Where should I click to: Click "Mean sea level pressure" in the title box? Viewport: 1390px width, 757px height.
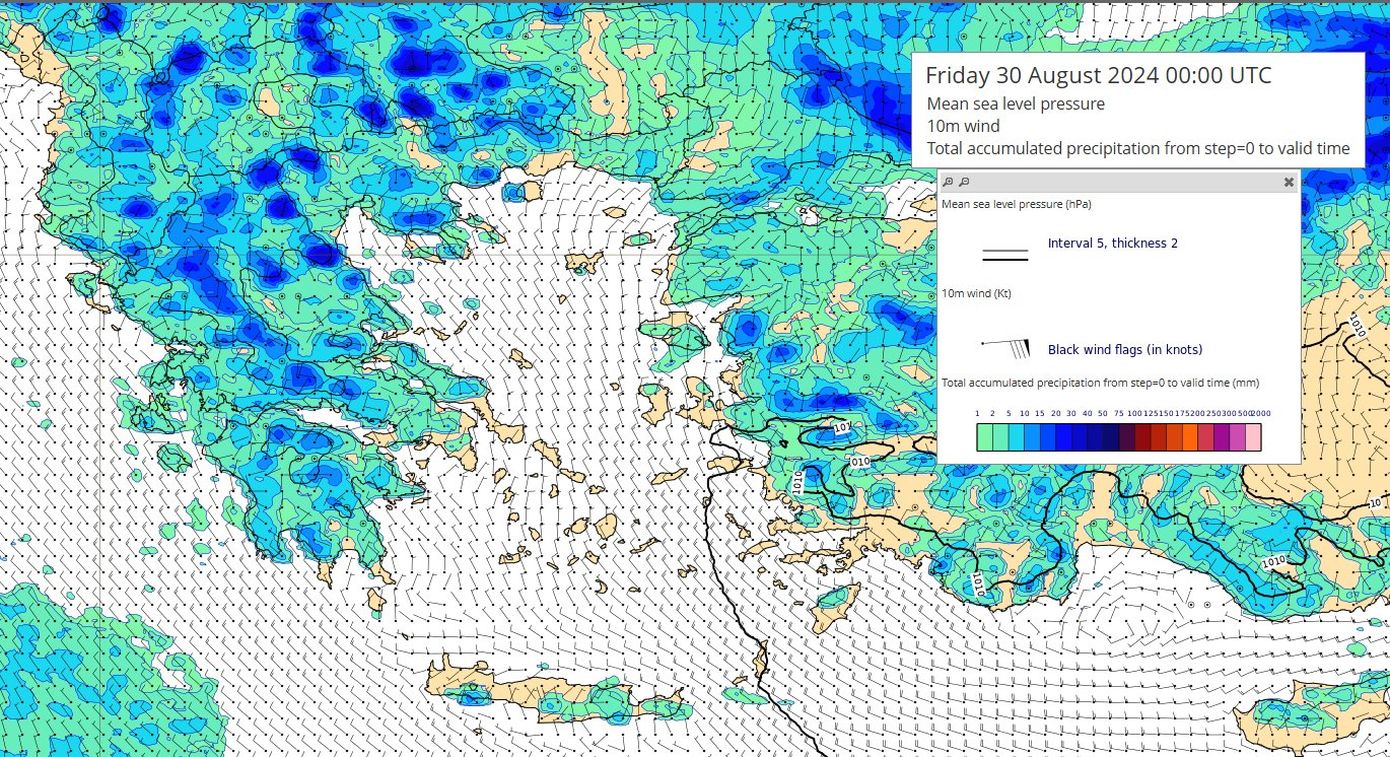(1015, 104)
